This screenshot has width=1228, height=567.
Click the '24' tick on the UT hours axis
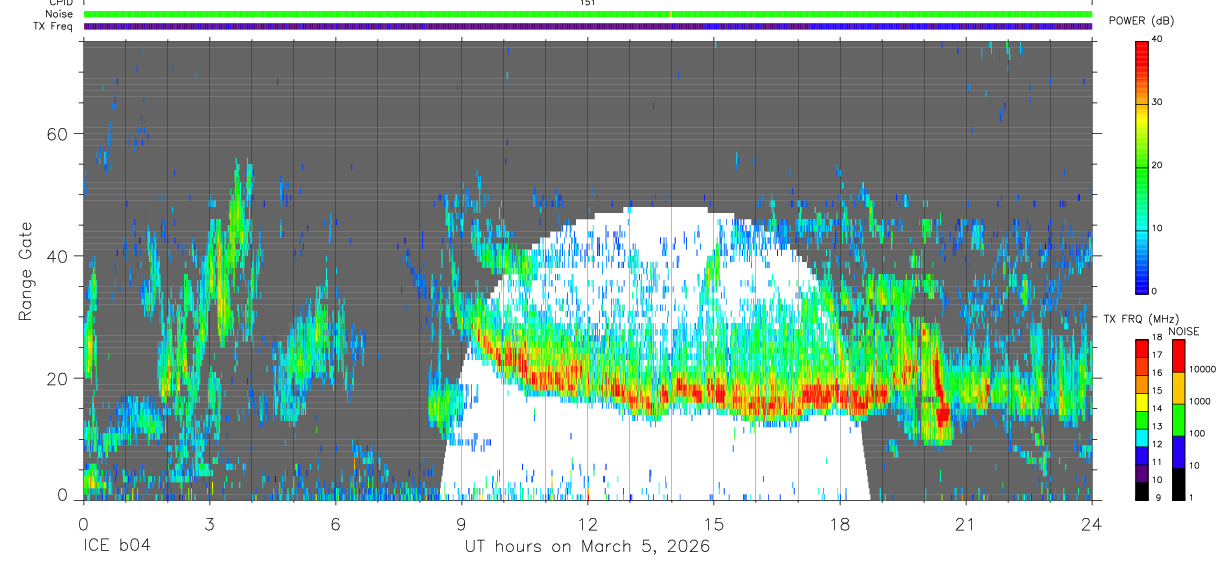[1091, 524]
